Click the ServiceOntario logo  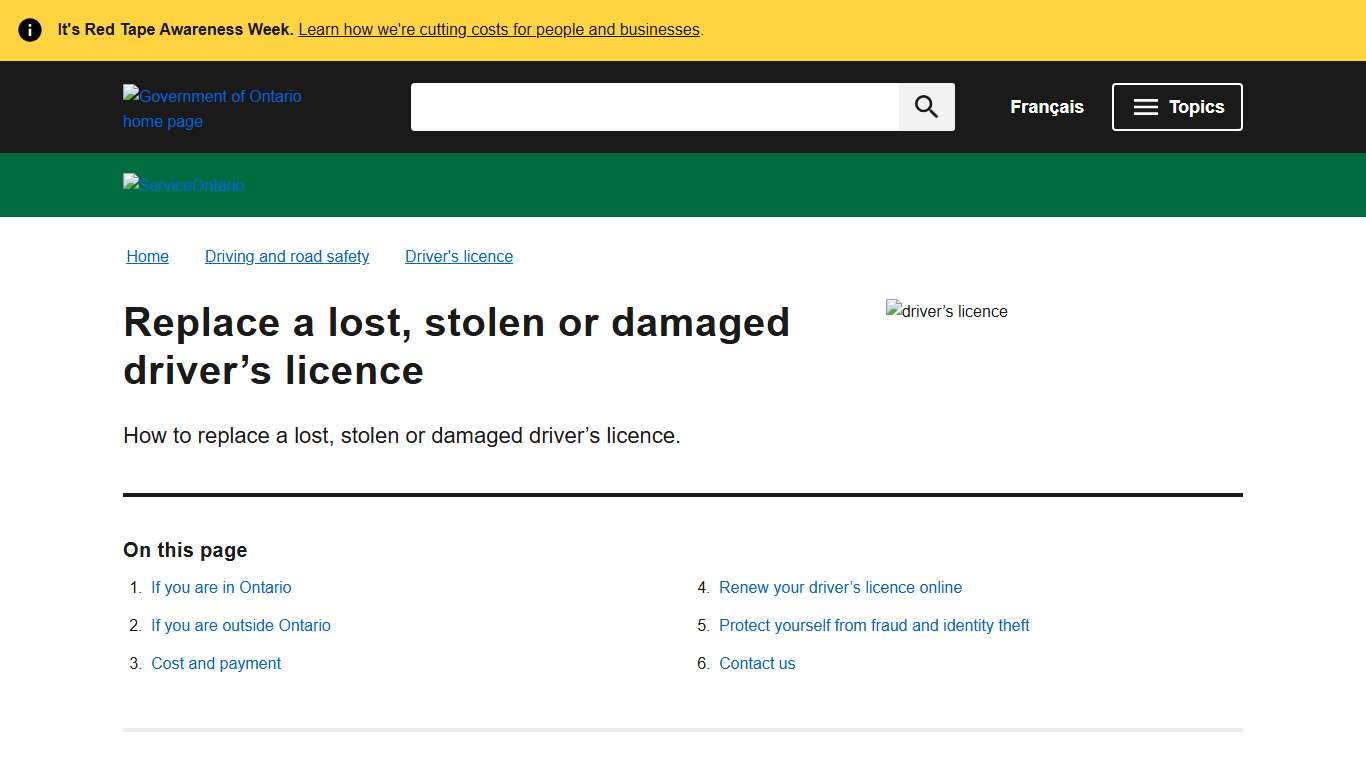pyautogui.click(x=183, y=185)
